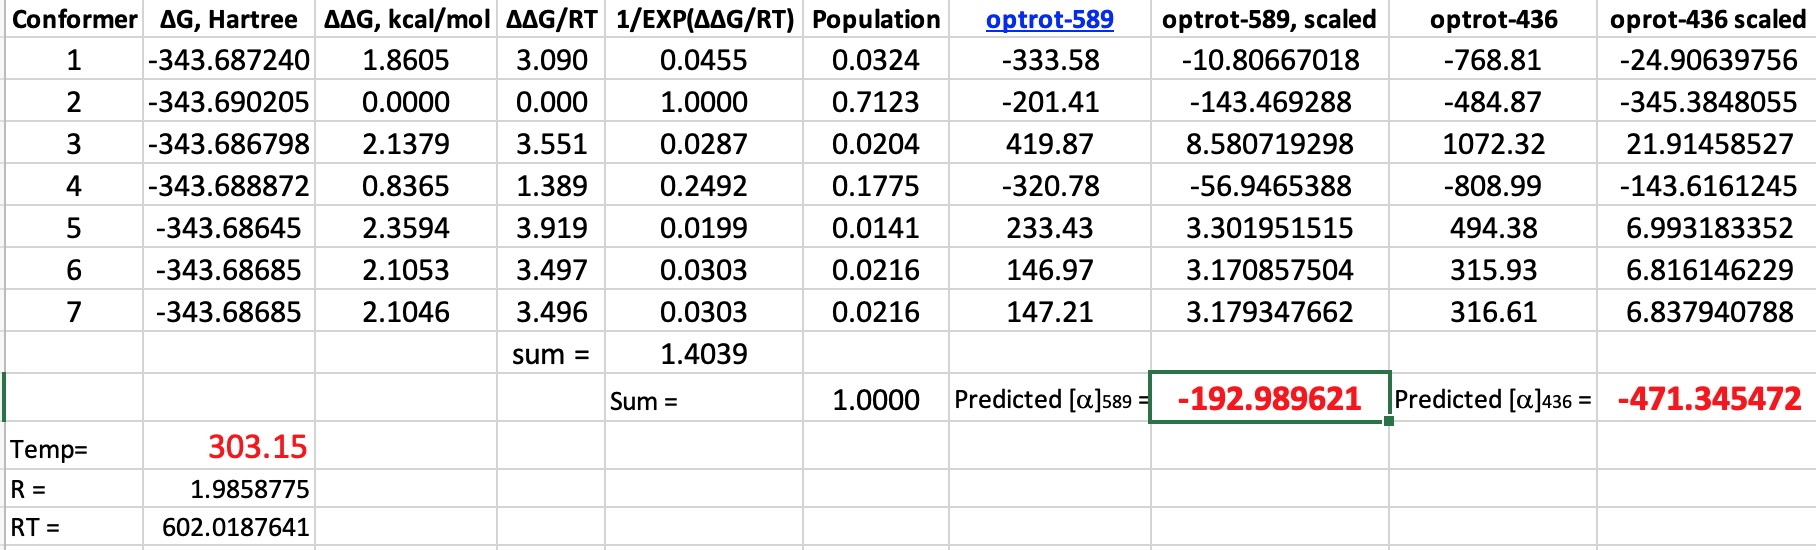
Task: Select the predicted [α]436 result -471.345472
Action: tap(1708, 399)
